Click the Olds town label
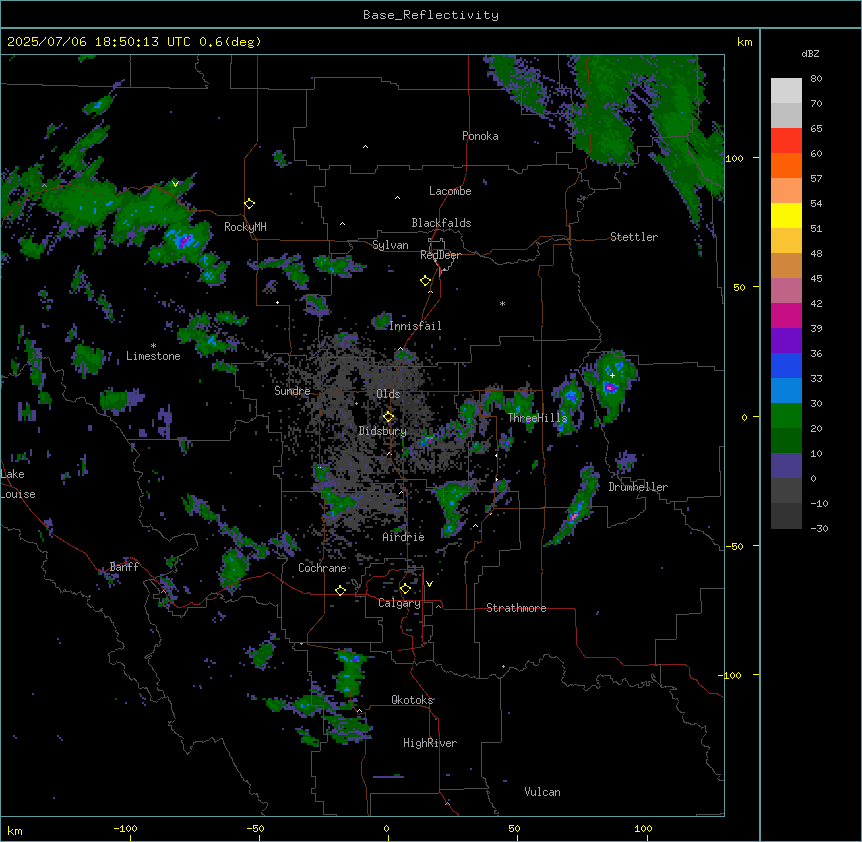862x842 pixels. pos(388,394)
